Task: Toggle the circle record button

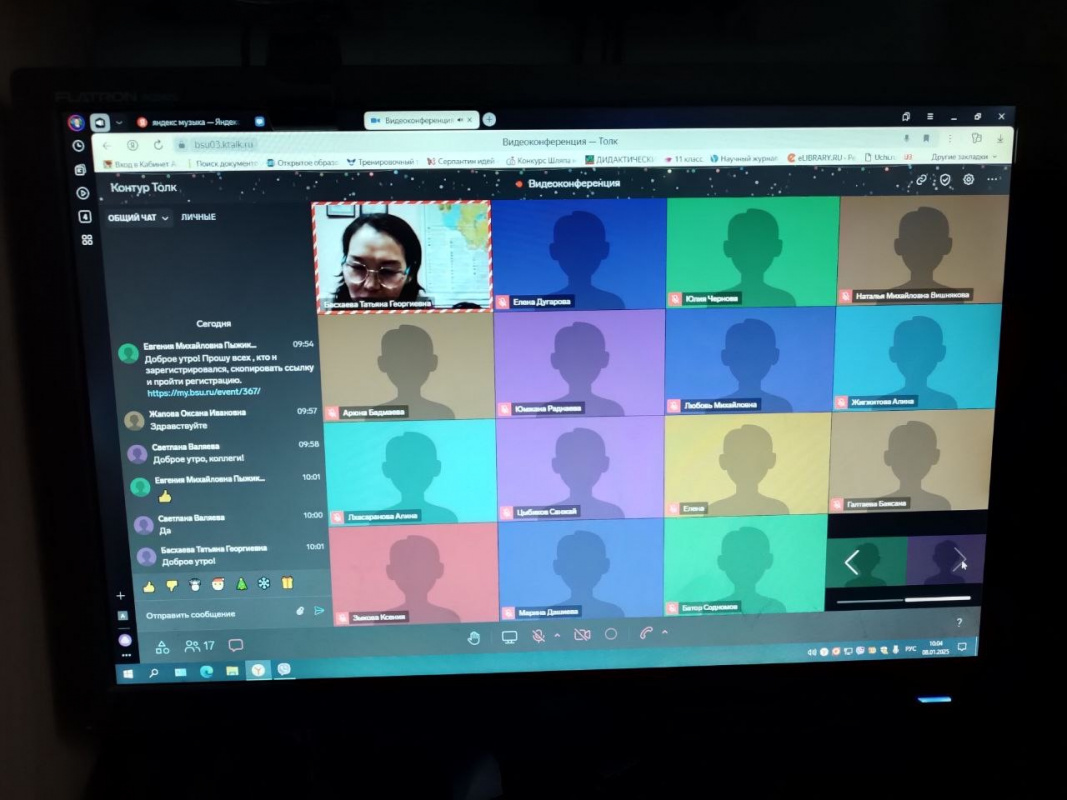Action: click(610, 634)
